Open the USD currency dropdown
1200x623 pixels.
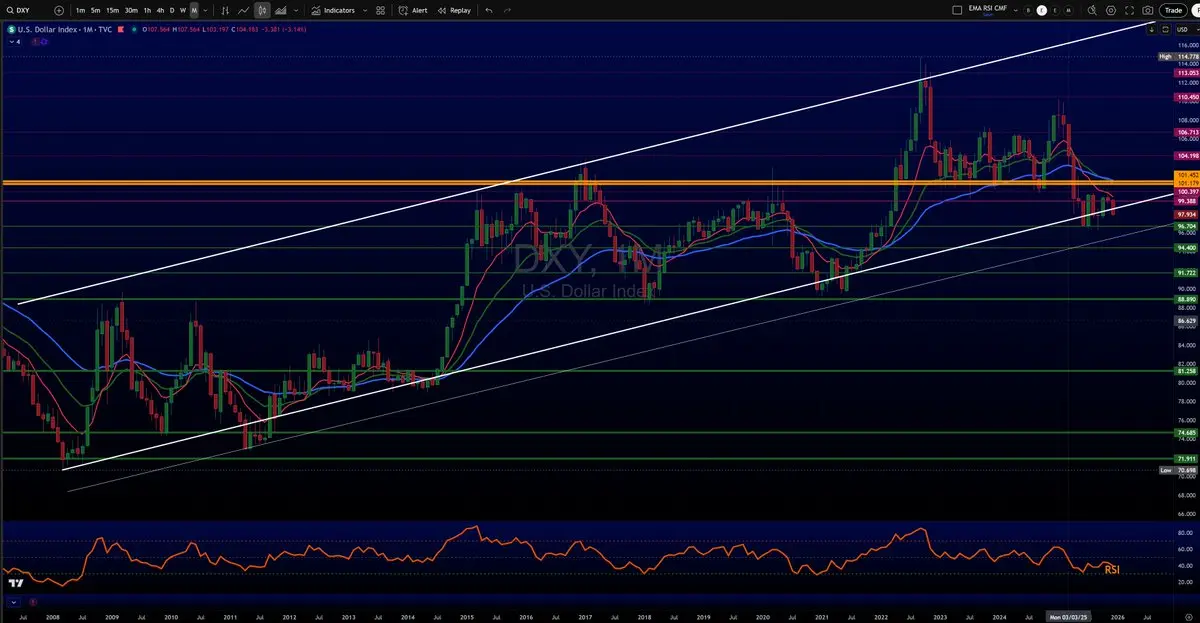tap(1186, 30)
